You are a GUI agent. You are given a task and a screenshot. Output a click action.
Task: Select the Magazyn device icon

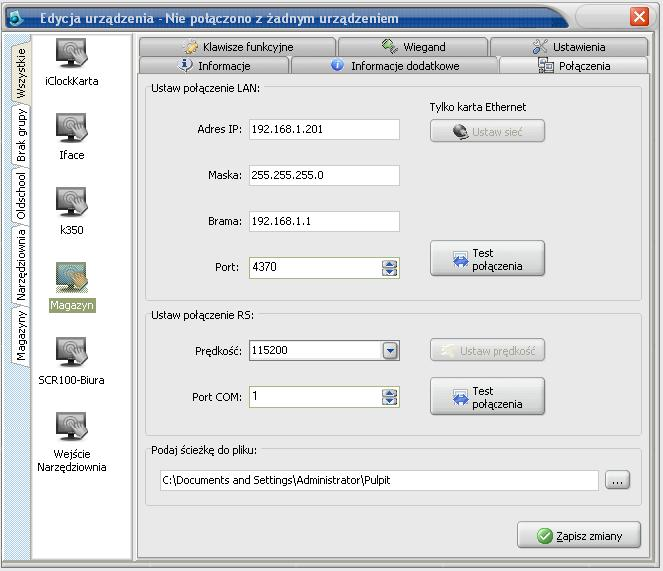(x=72, y=286)
